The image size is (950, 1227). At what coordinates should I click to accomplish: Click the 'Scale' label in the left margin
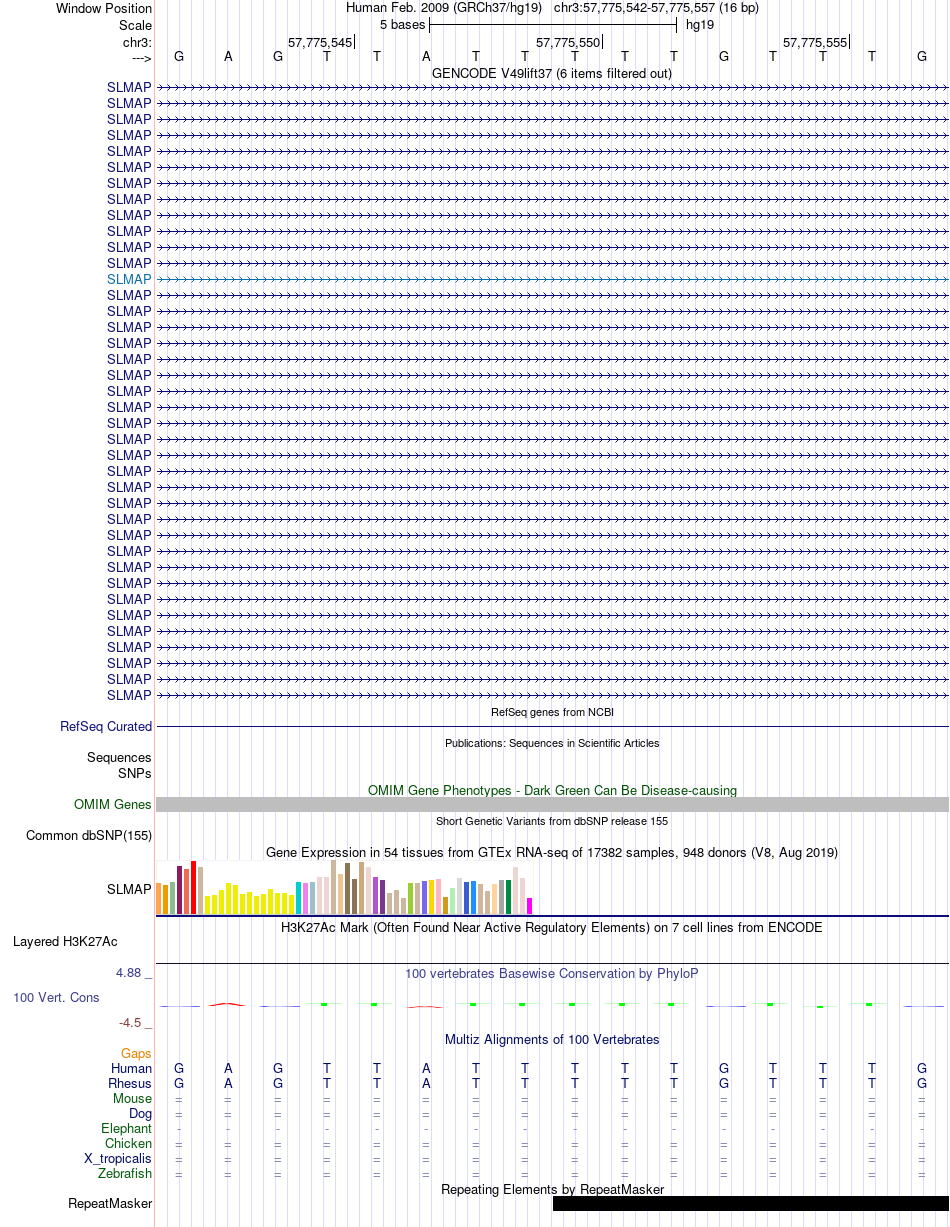coord(135,25)
